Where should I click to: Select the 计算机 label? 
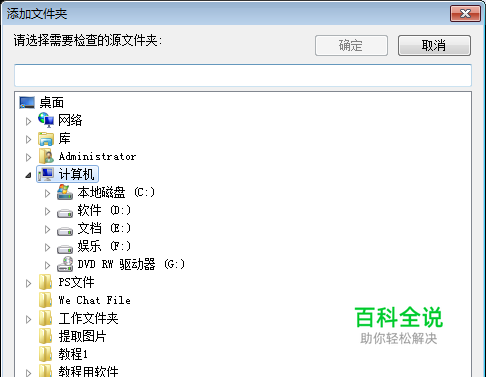[x=77, y=174]
